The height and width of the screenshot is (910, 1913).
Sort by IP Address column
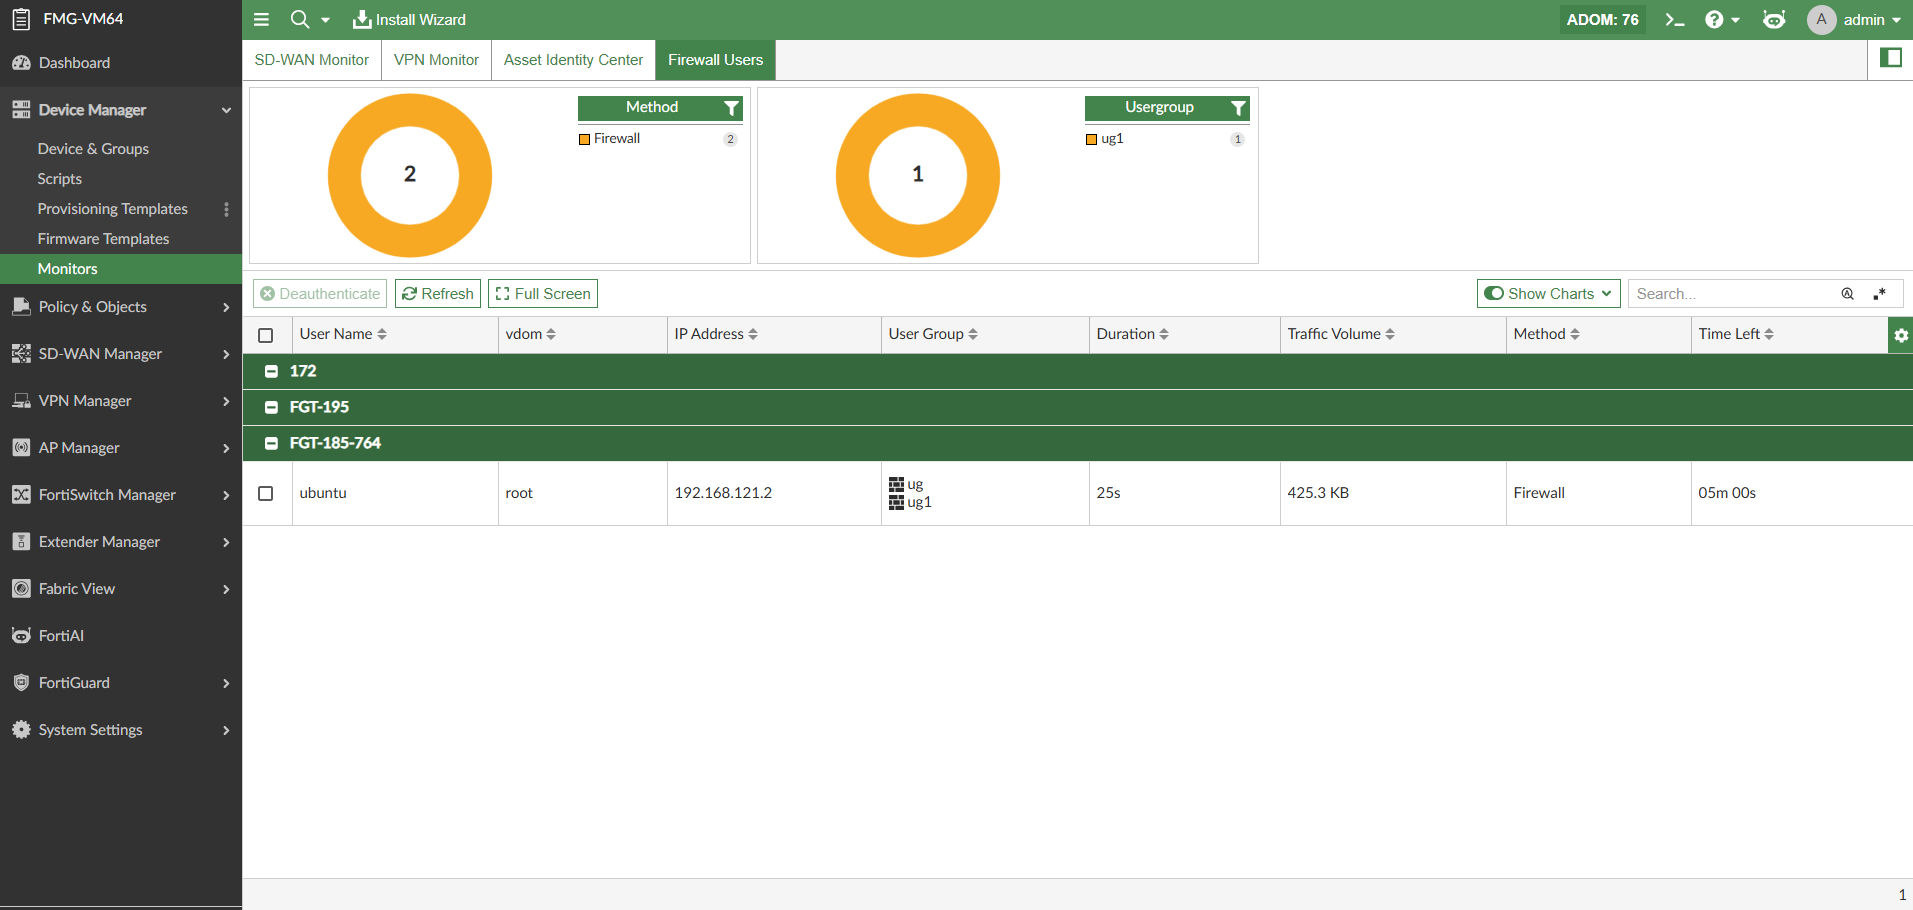(x=716, y=334)
